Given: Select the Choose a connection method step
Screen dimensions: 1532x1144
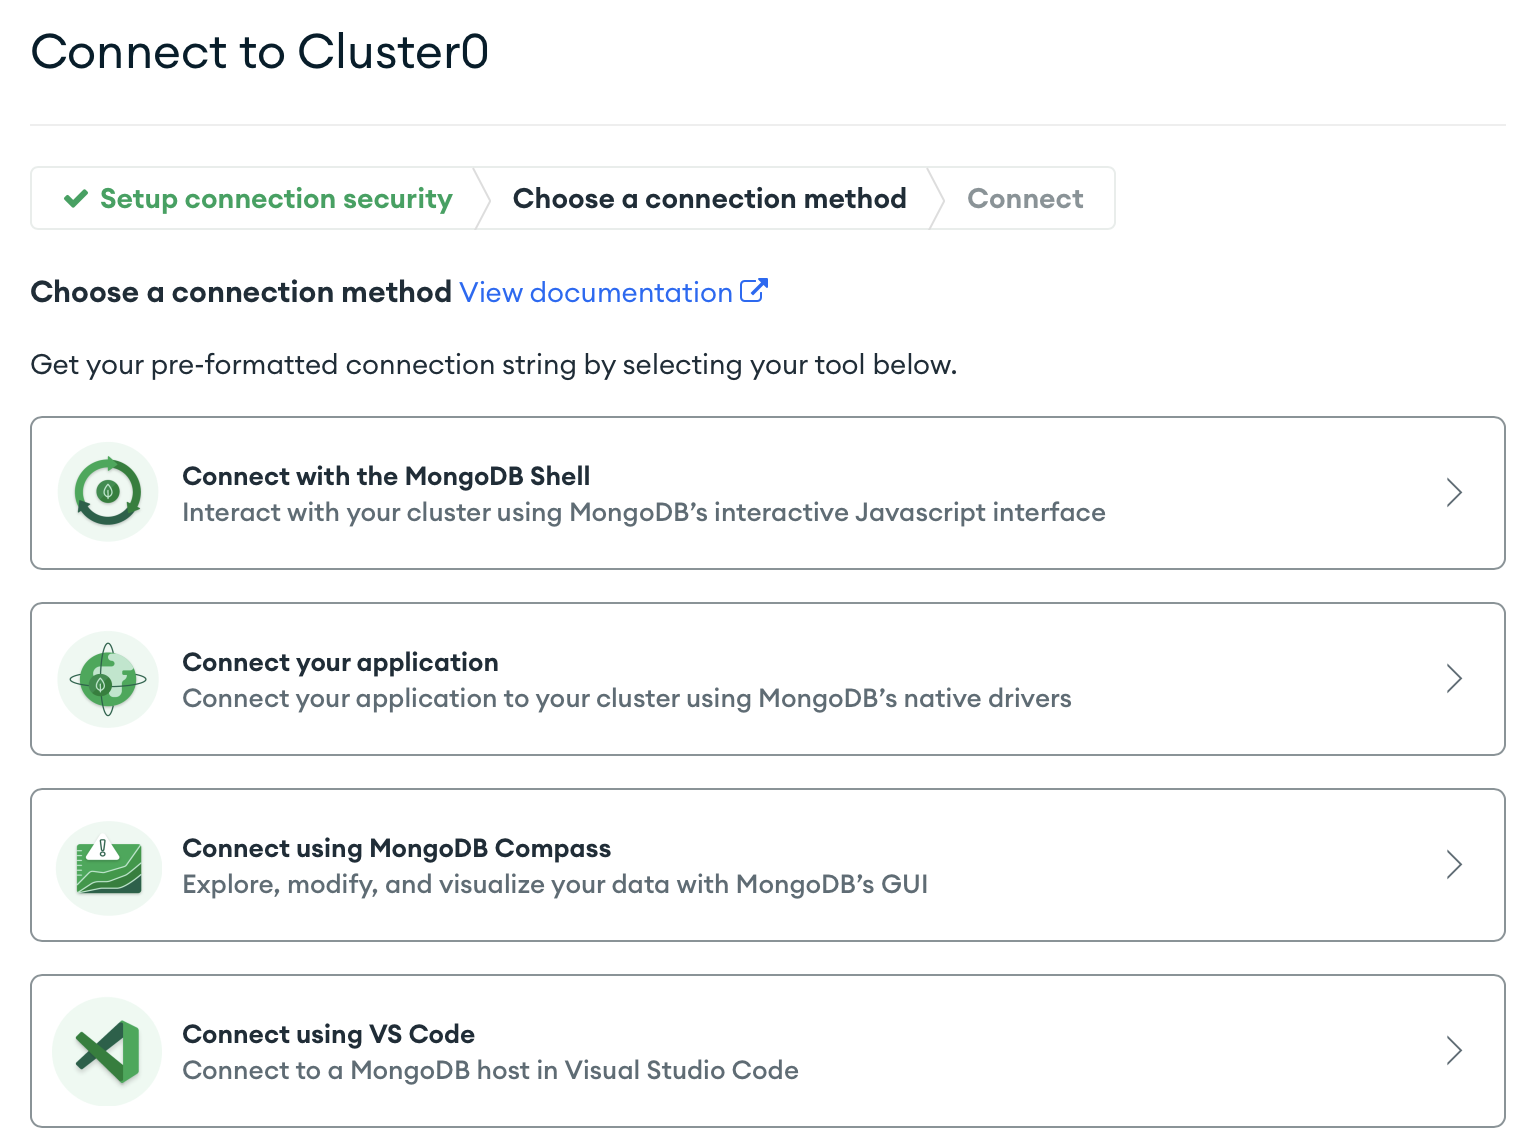Looking at the screenshot, I should coord(709,198).
